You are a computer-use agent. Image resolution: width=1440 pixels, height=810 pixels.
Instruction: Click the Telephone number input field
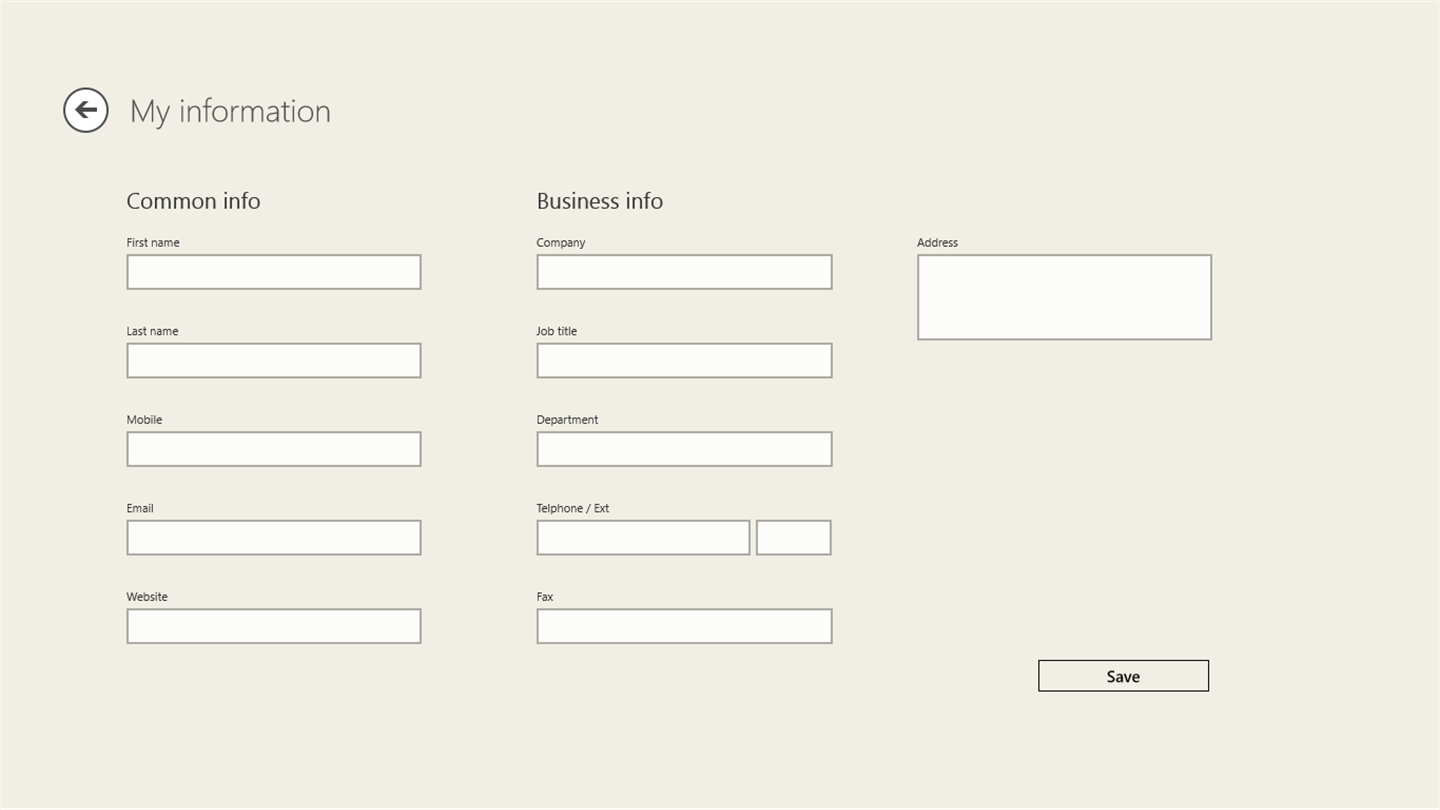(643, 538)
